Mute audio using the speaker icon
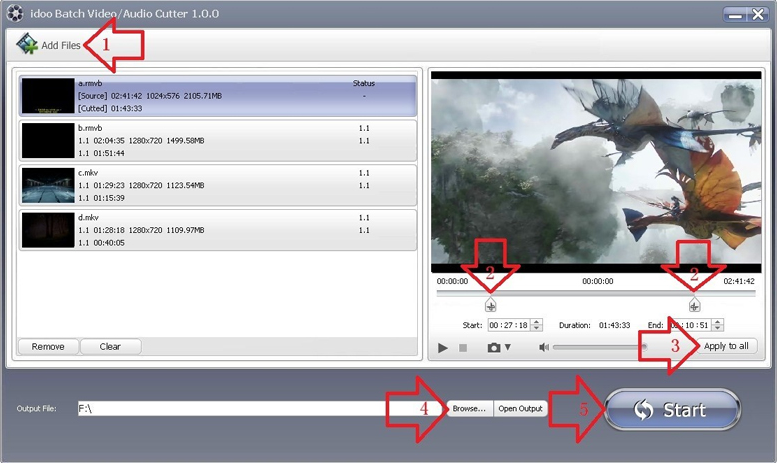This screenshot has height=463, width=777. (x=543, y=347)
